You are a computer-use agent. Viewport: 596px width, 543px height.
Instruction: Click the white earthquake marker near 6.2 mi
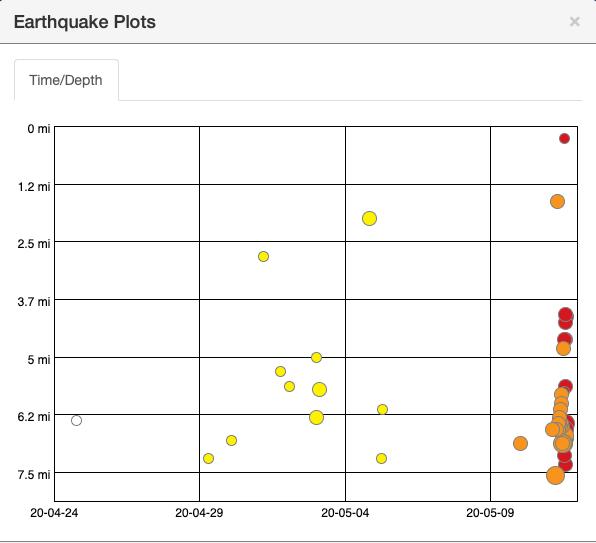[x=76, y=420]
